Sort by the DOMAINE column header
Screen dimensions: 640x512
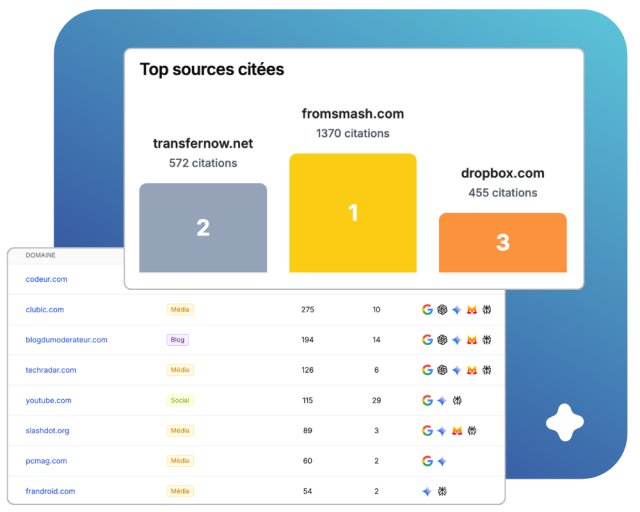(x=40, y=255)
